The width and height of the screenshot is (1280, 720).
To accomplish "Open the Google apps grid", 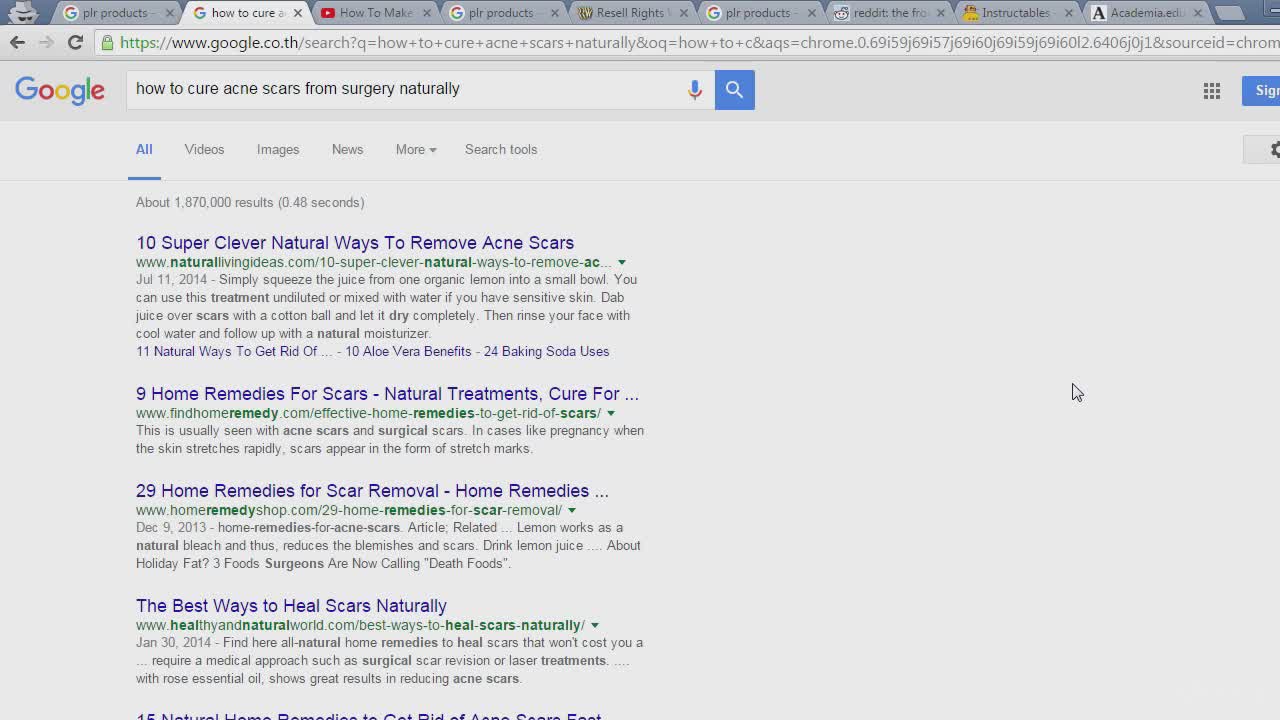I will coord(1211,91).
